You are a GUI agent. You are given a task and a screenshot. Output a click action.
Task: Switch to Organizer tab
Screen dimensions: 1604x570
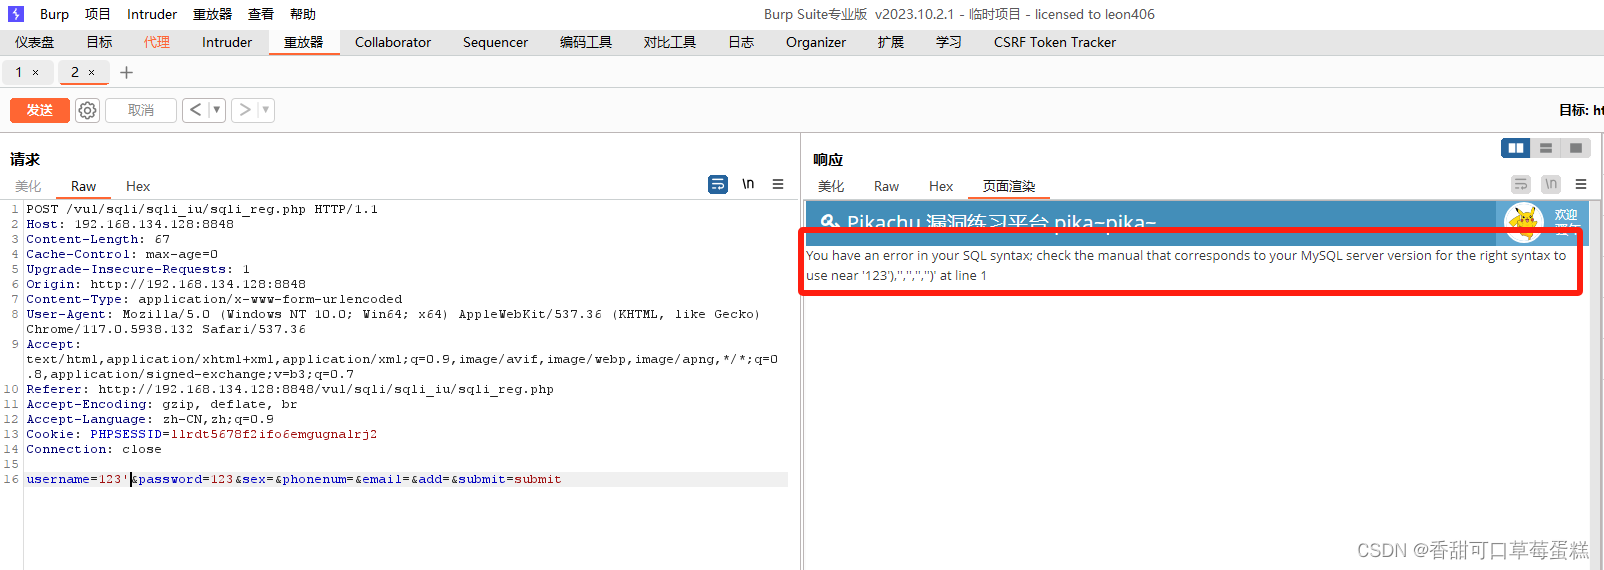[x=816, y=42]
